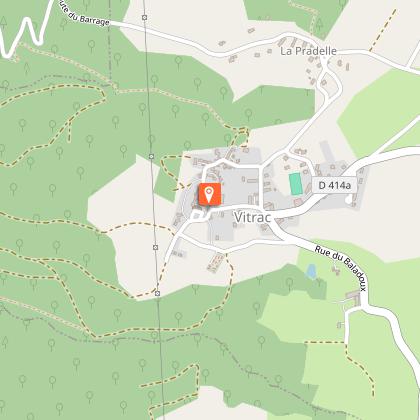Click the orange dashed track northeast of La Pradelle
This screenshot has height=420, width=420.
tap(383, 30)
